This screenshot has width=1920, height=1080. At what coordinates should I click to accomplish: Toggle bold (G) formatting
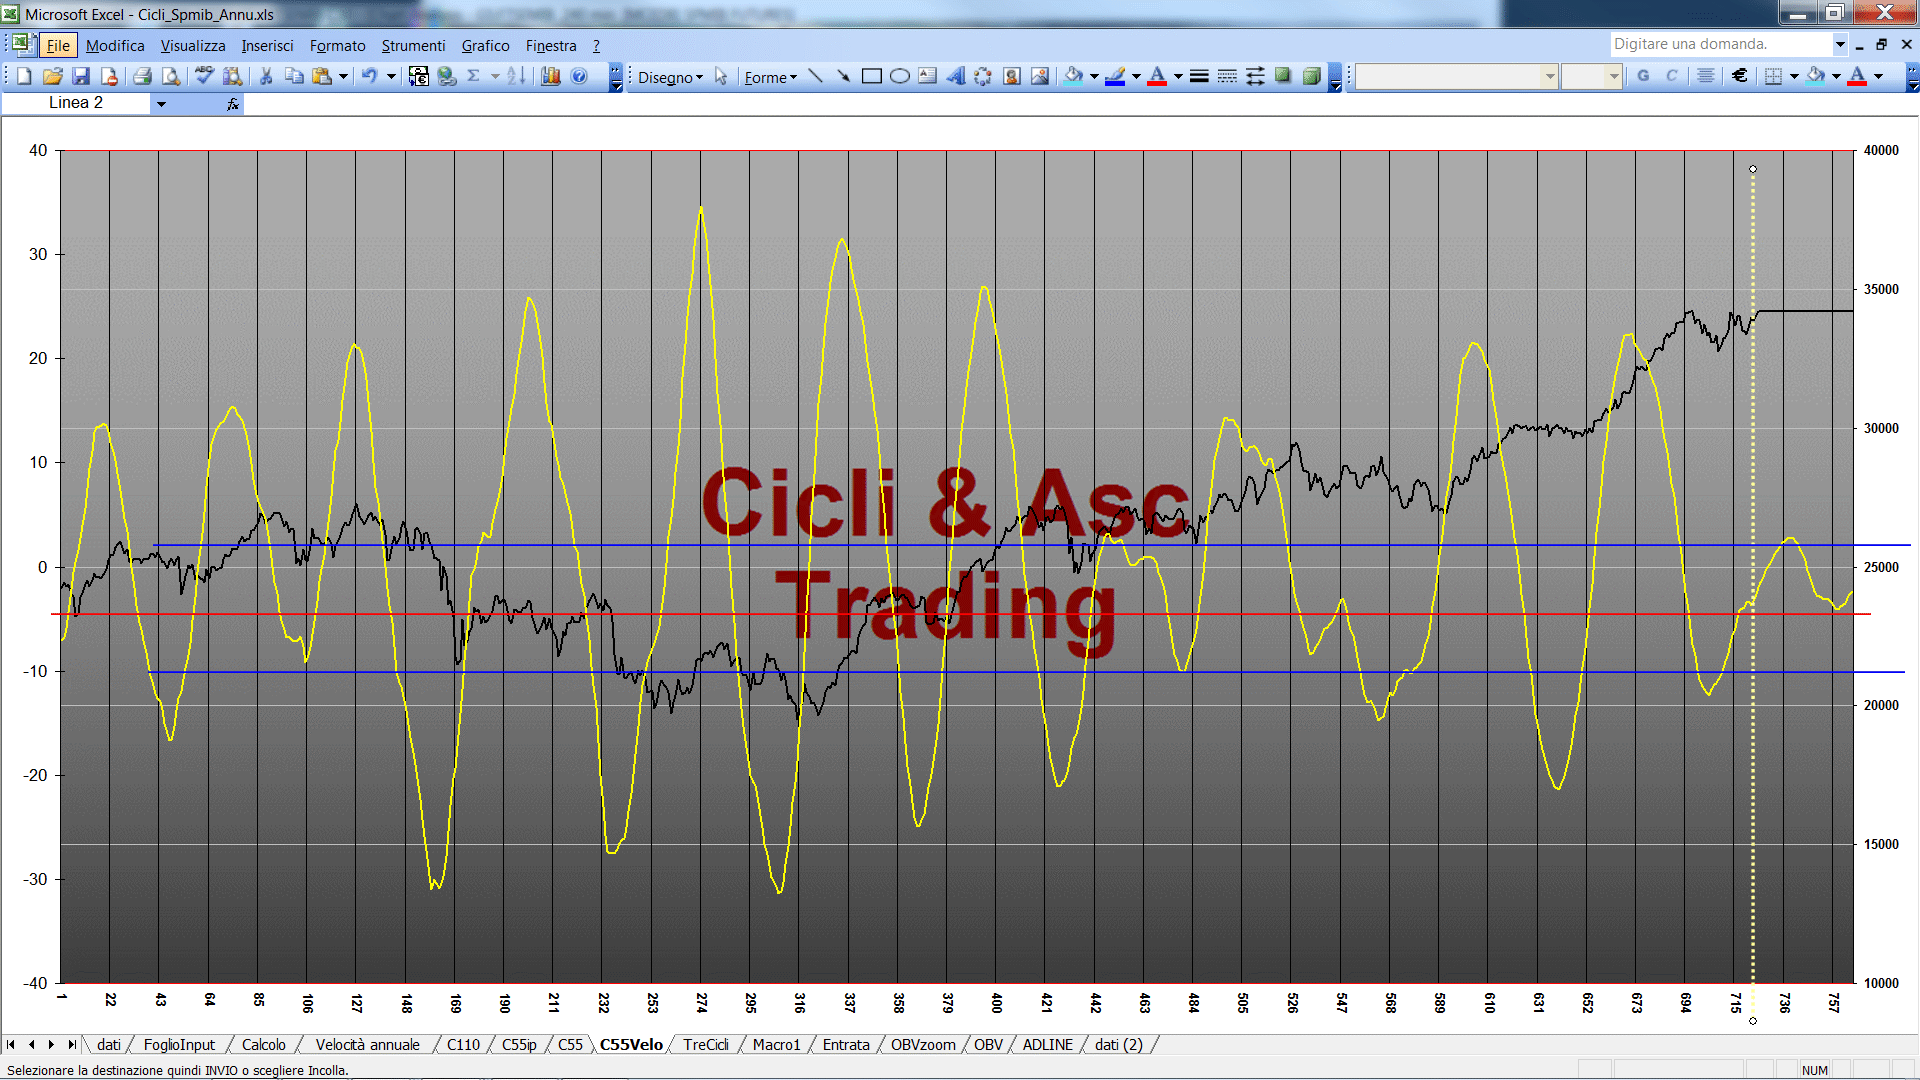tap(1643, 76)
